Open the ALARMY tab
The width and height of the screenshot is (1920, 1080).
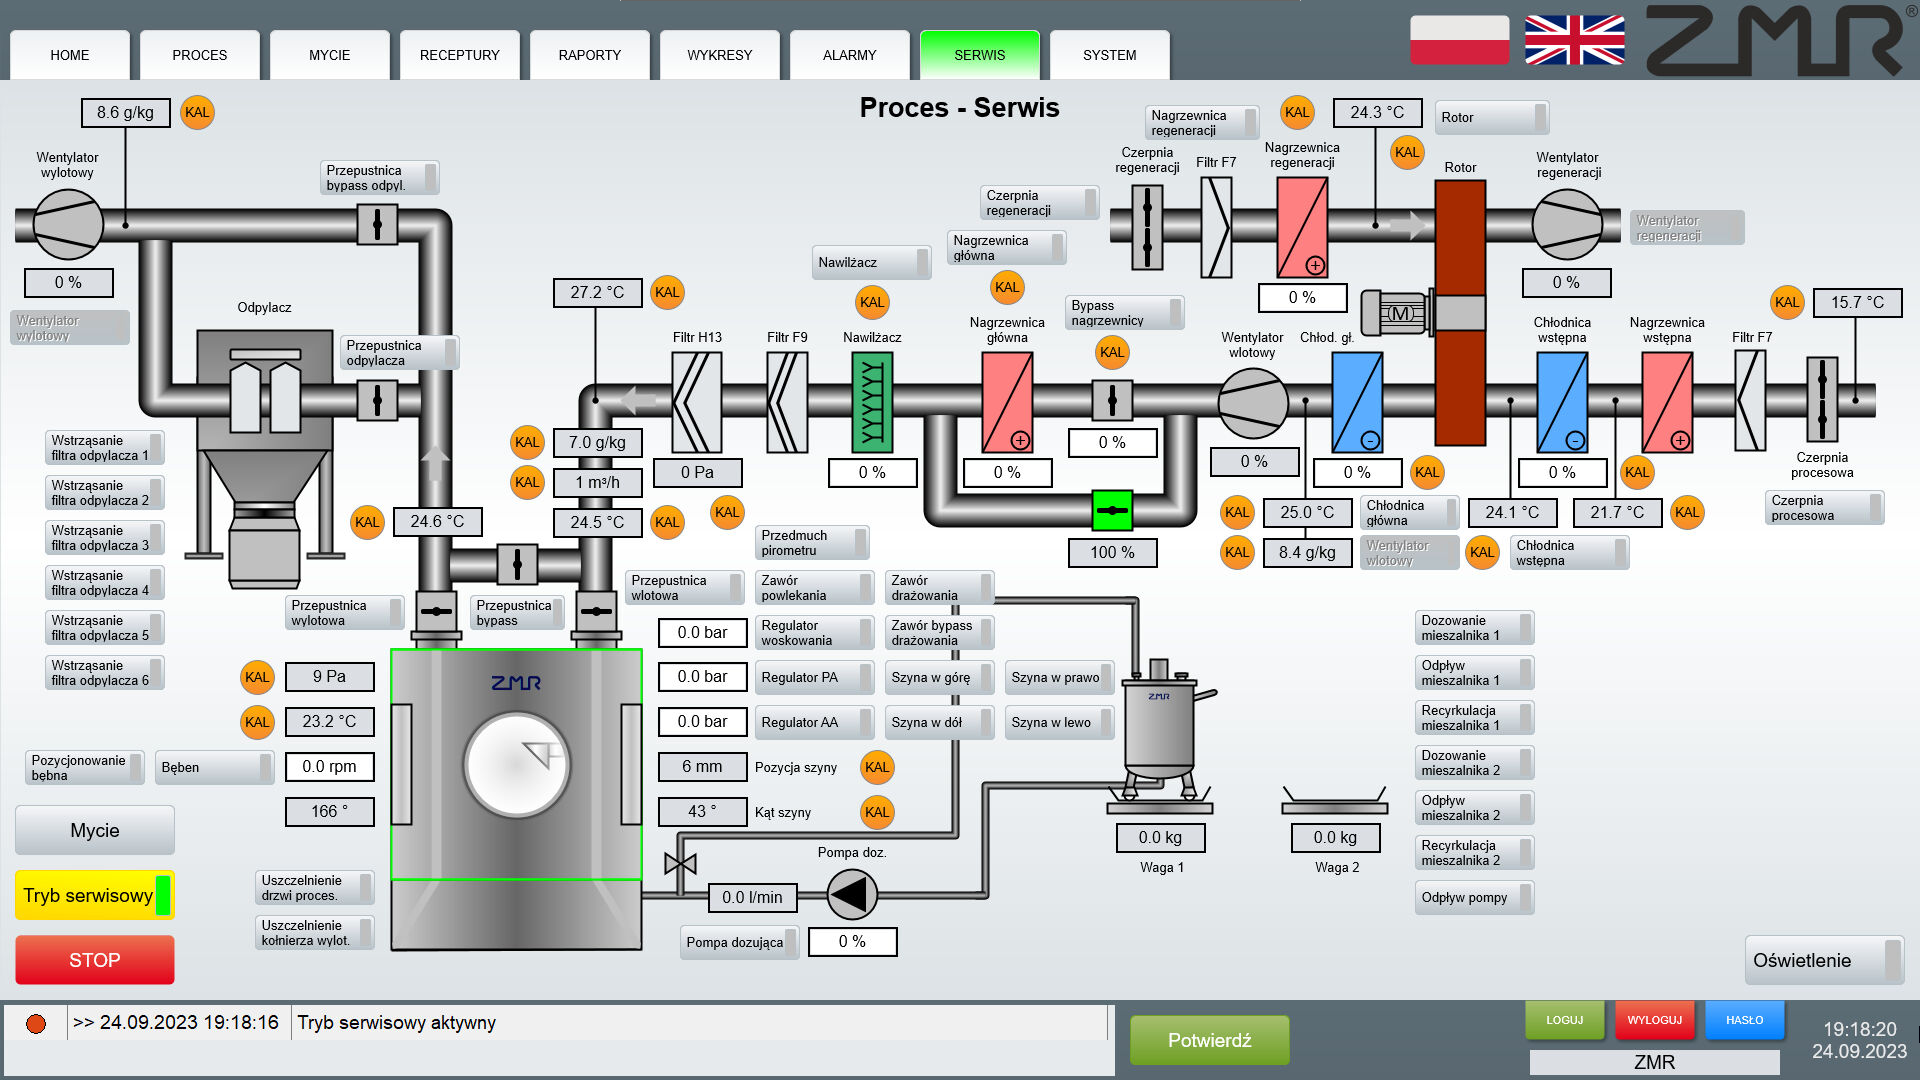[x=849, y=55]
